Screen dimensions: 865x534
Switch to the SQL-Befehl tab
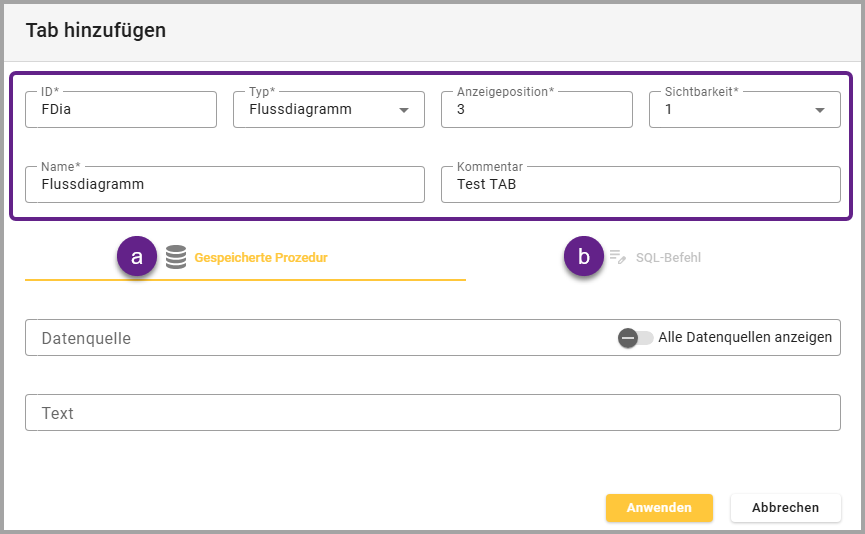point(668,257)
